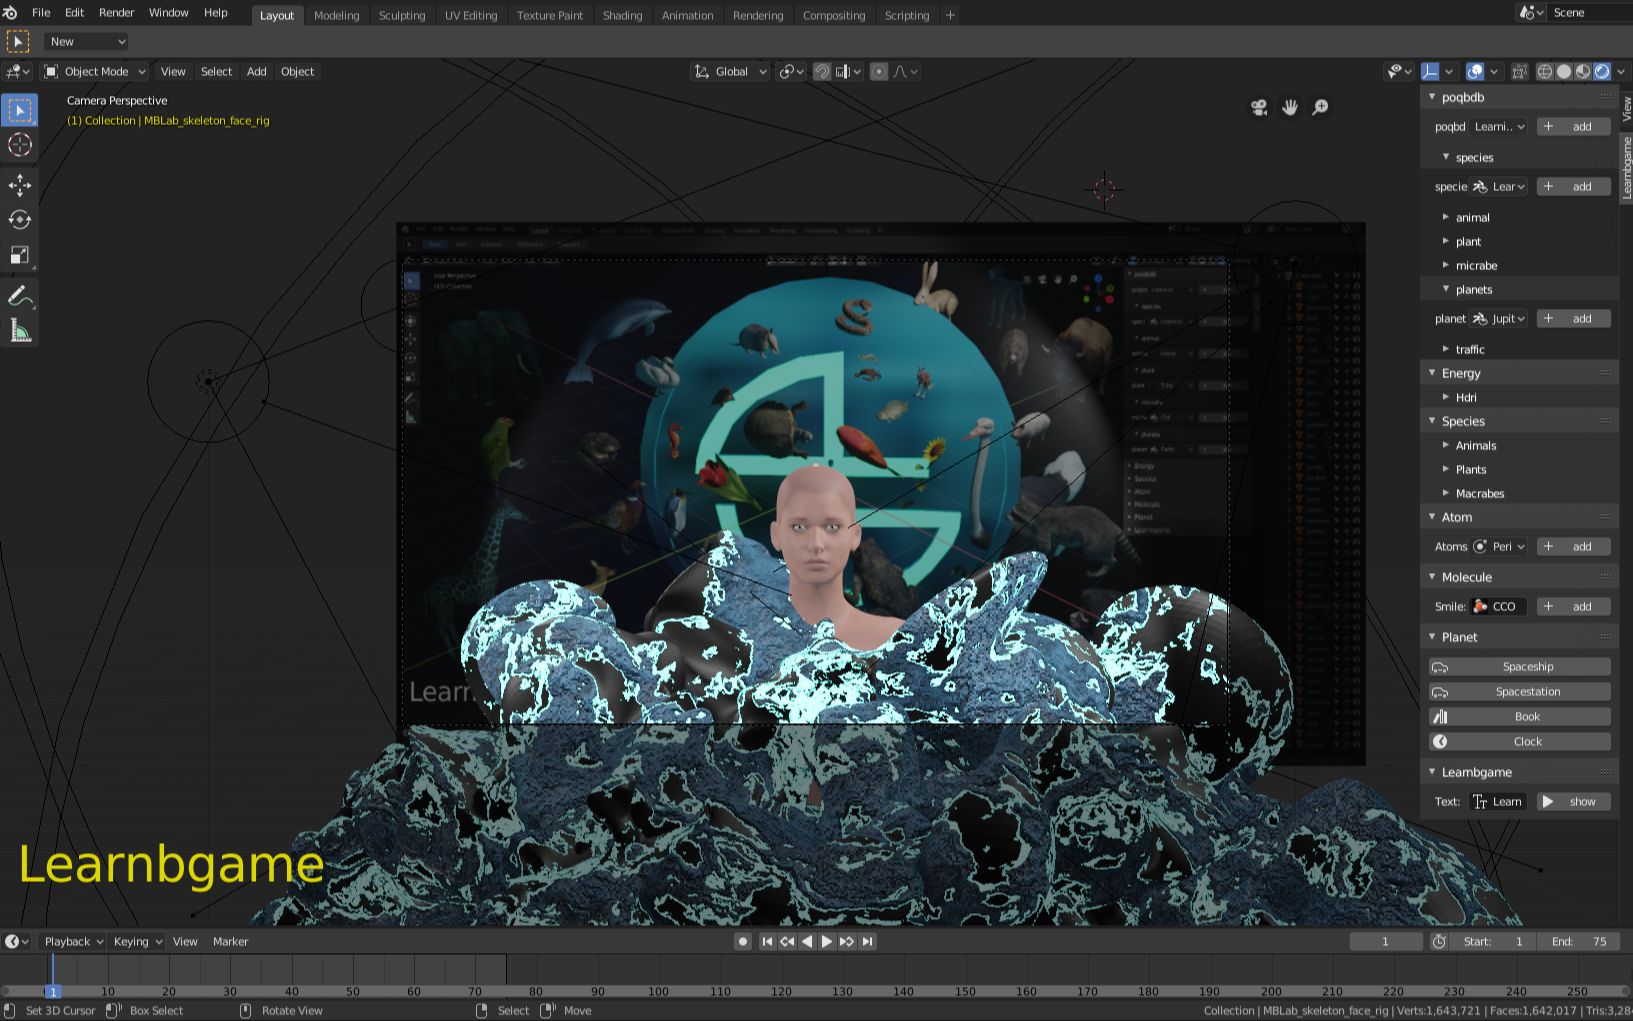Jump to the end frame of timeline
This screenshot has width=1633, height=1021.
867,941
